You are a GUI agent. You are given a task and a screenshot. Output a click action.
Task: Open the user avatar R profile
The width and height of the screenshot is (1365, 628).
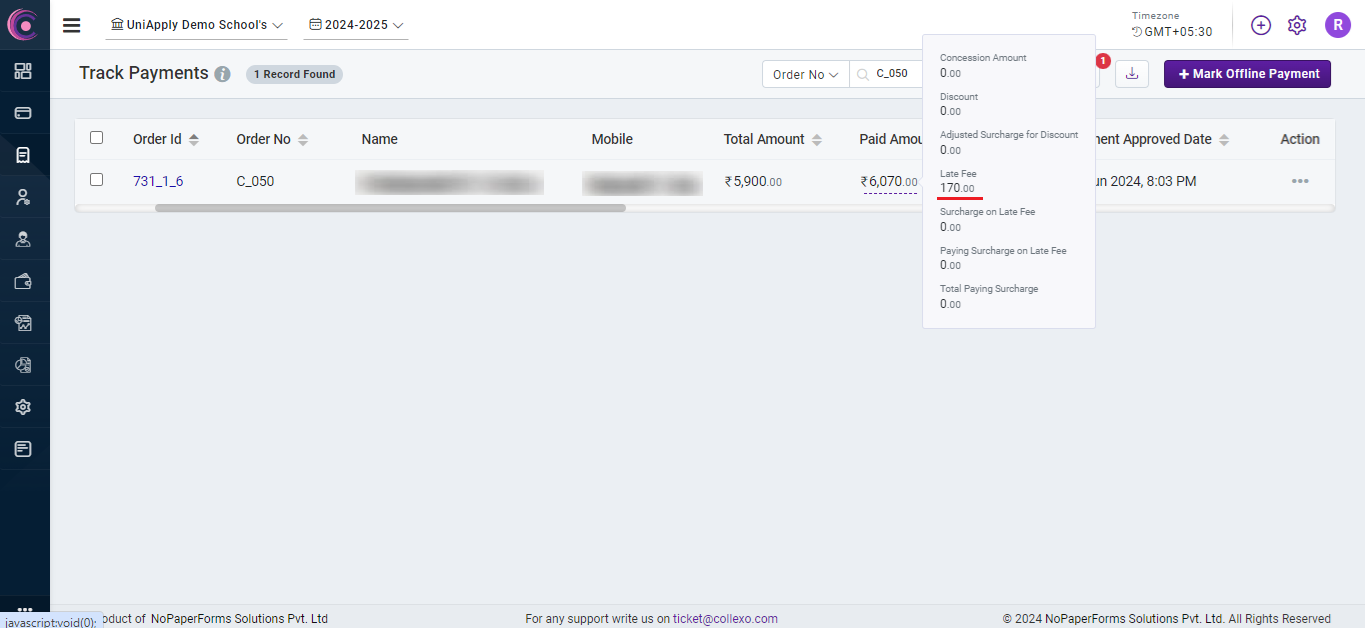point(1337,25)
